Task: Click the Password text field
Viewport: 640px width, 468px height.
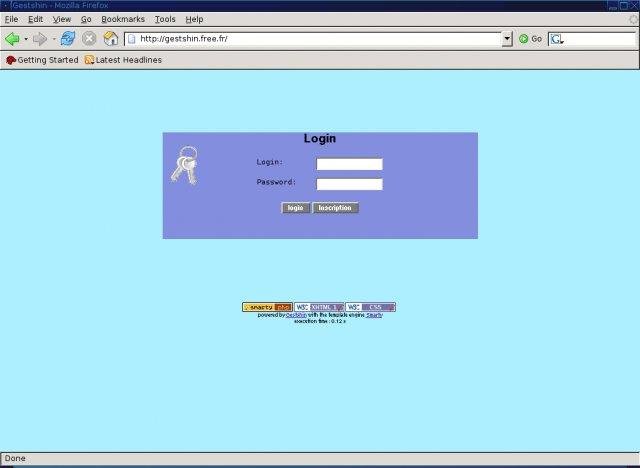Action: click(349, 184)
